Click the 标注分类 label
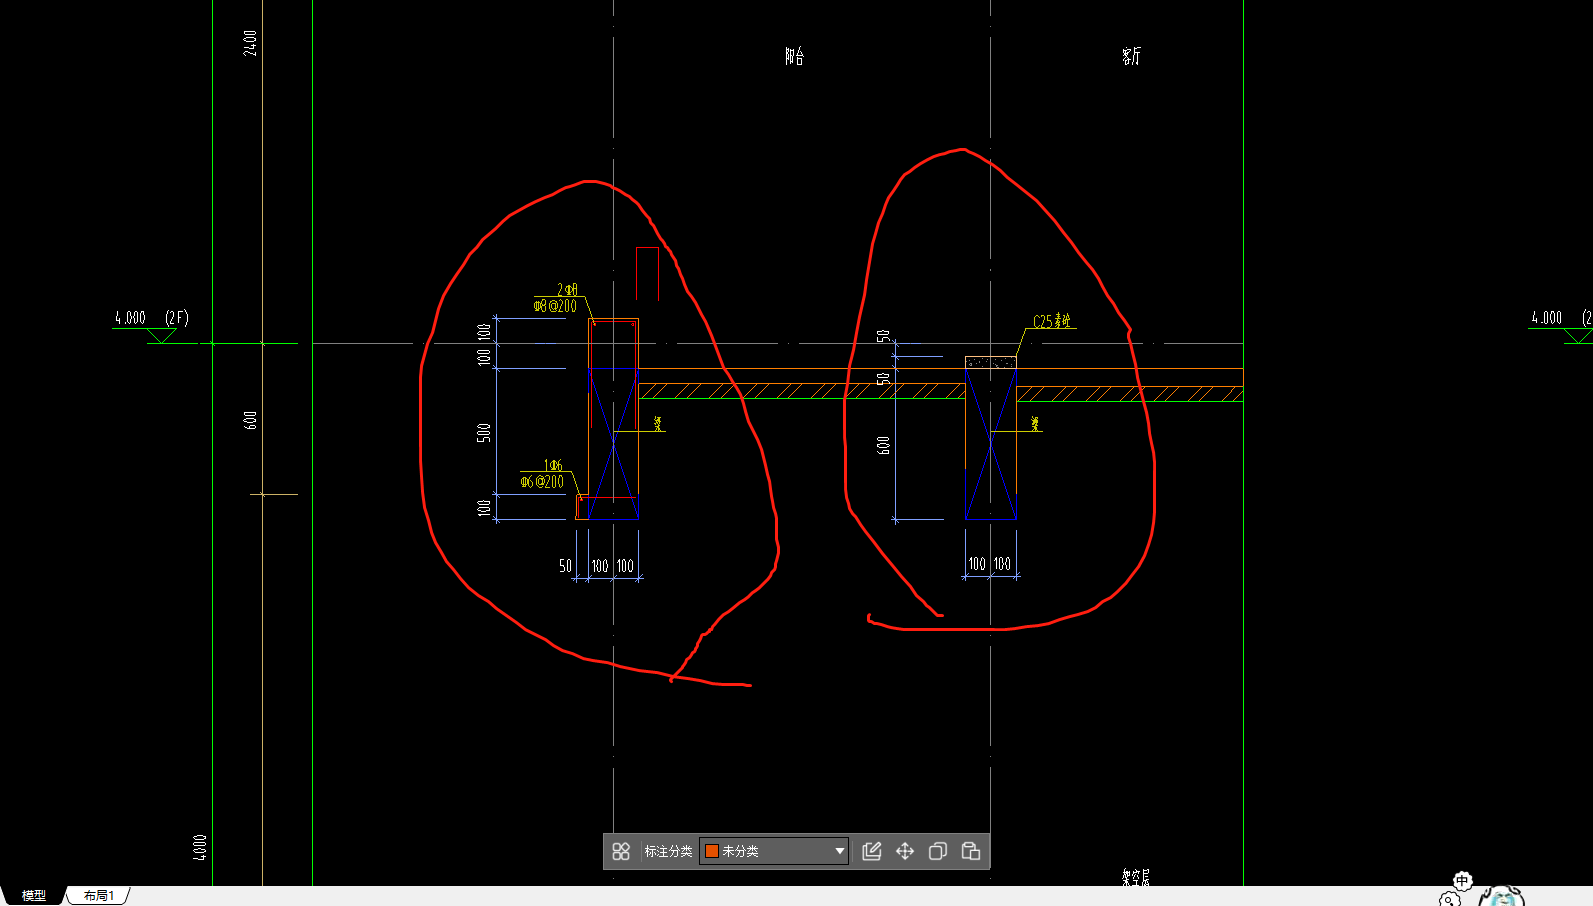This screenshot has height=906, width=1593. [x=668, y=851]
